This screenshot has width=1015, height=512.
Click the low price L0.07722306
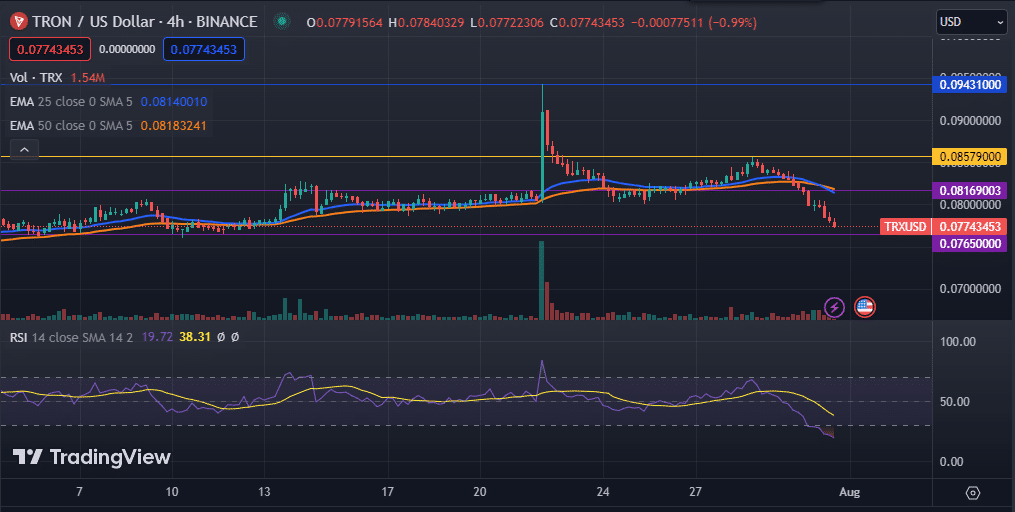pos(506,23)
